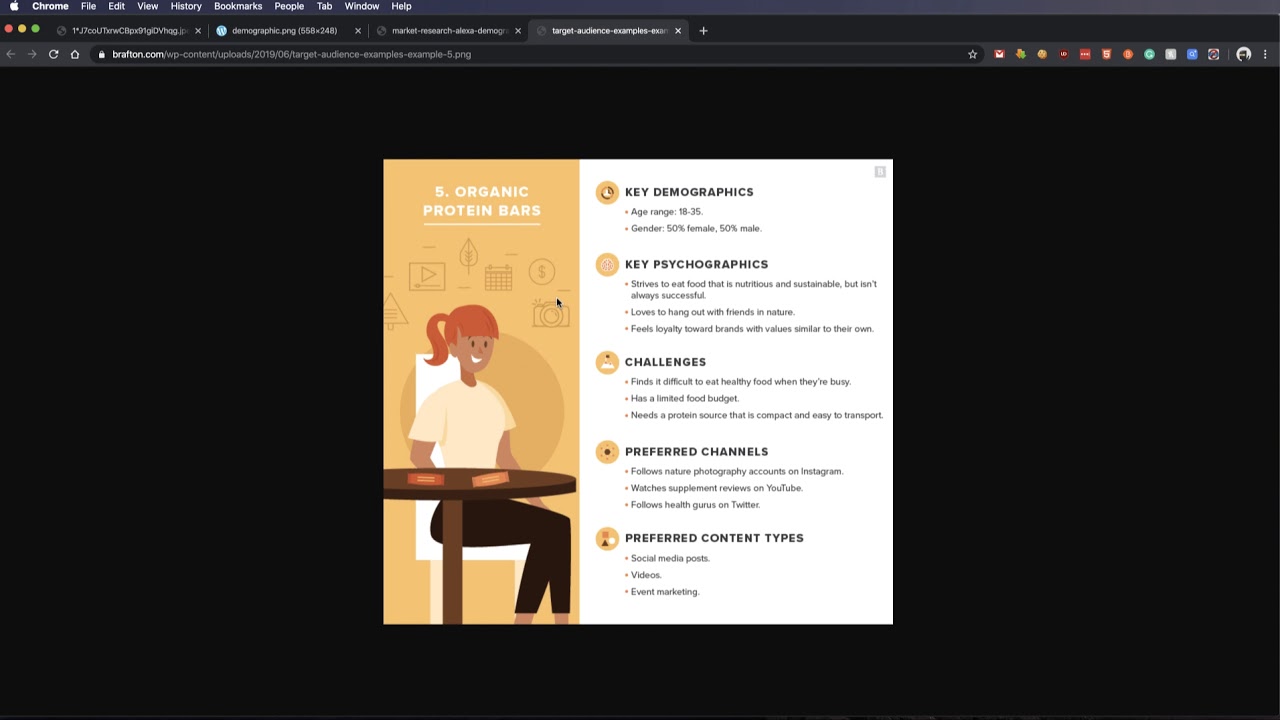Click "Loves to hang out with friends in nature."
The height and width of the screenshot is (720, 1280).
coord(713,312)
